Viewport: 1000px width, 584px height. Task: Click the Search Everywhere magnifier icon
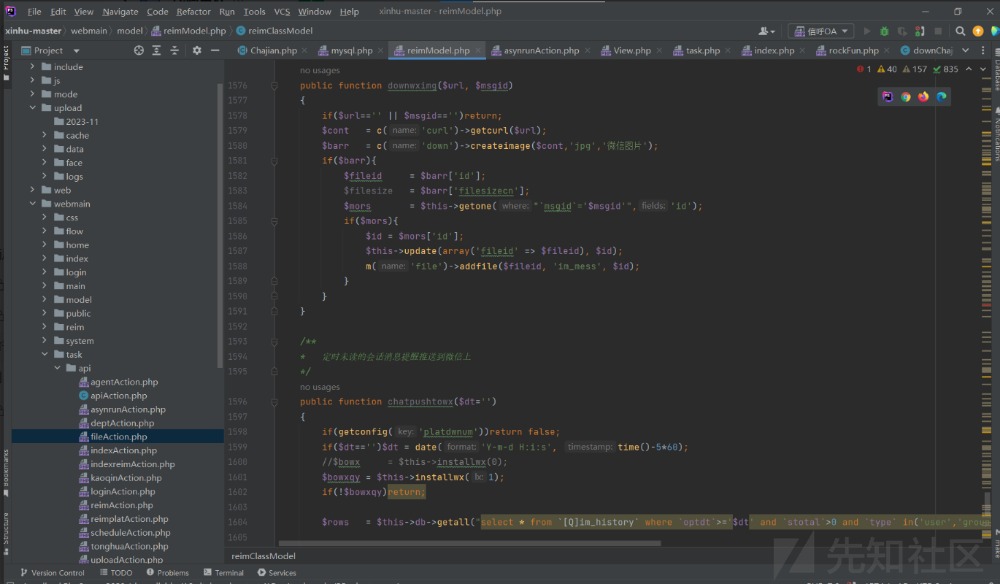click(x=958, y=31)
